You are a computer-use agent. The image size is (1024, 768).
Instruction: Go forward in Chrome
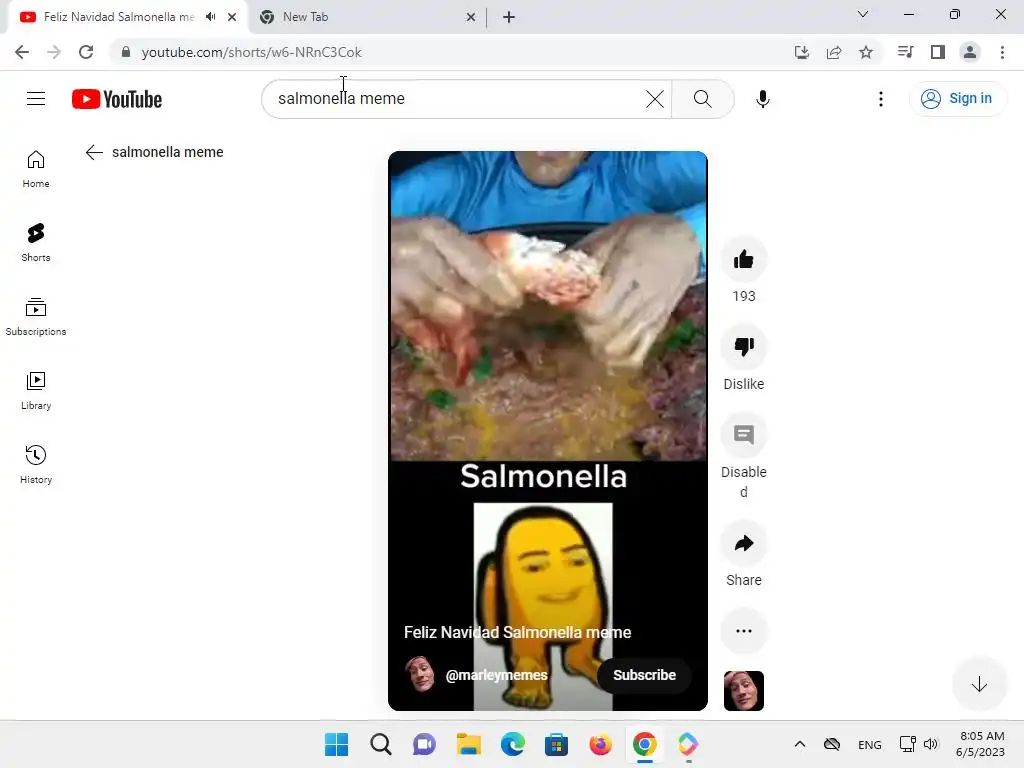(54, 52)
